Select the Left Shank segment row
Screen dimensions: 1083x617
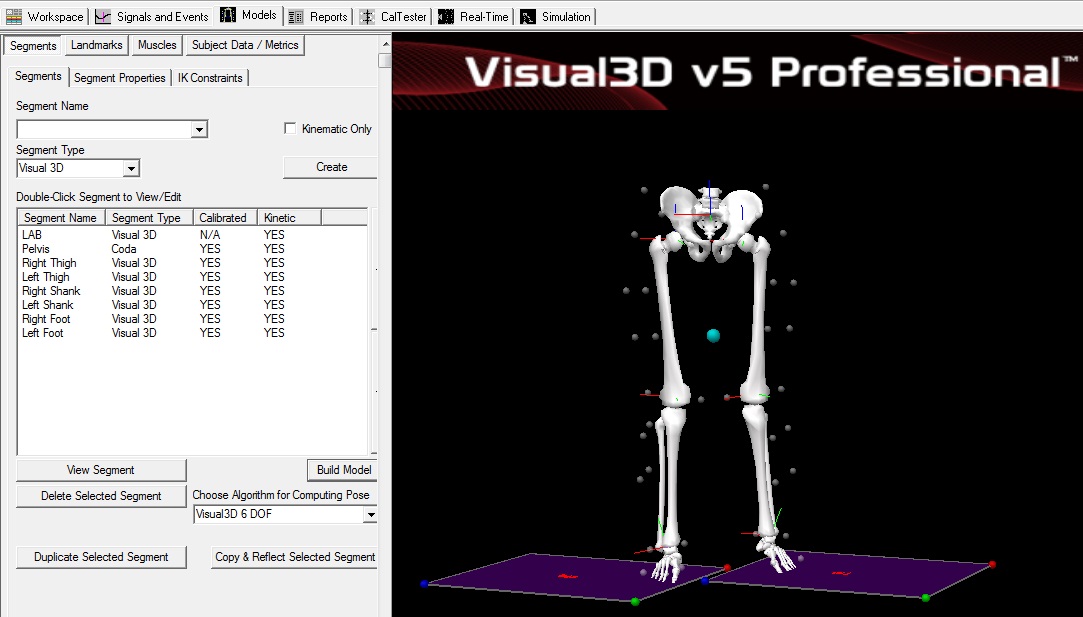pos(192,305)
